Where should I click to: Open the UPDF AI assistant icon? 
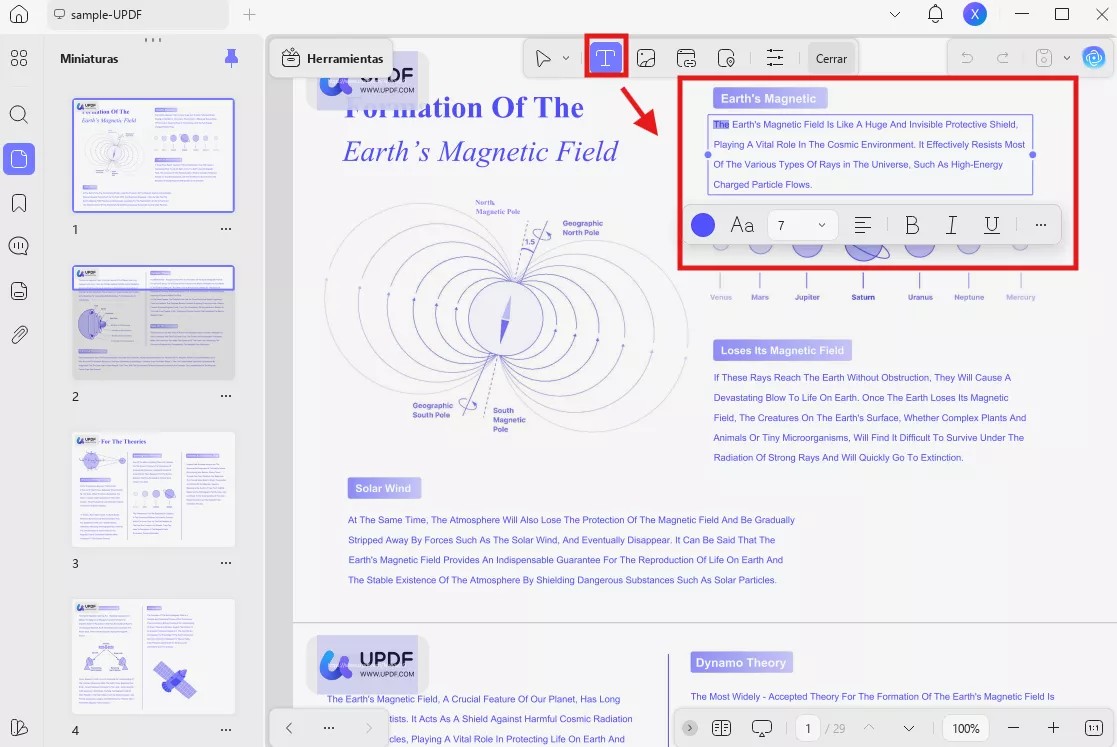(x=1093, y=58)
